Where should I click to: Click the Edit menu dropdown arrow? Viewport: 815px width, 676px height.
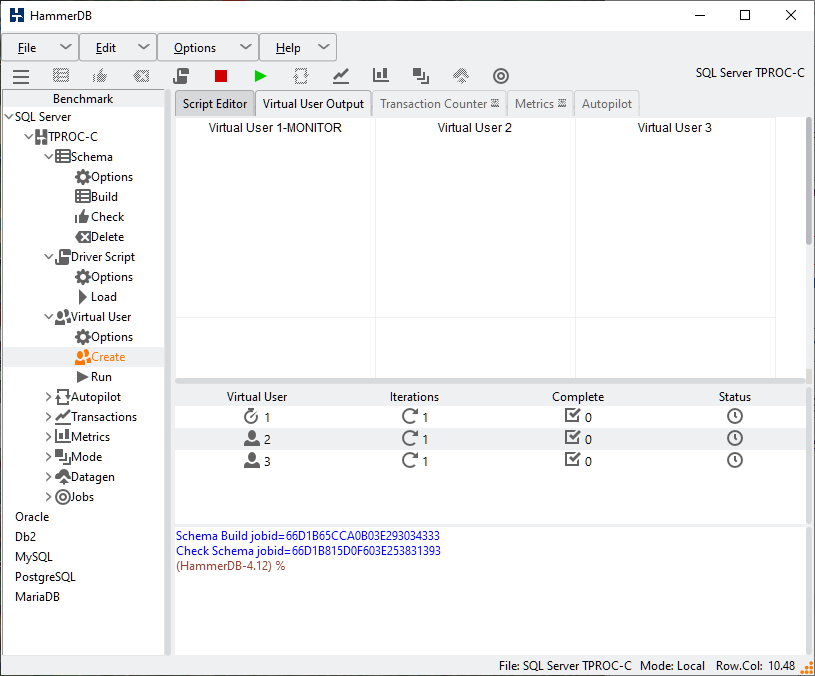(143, 47)
